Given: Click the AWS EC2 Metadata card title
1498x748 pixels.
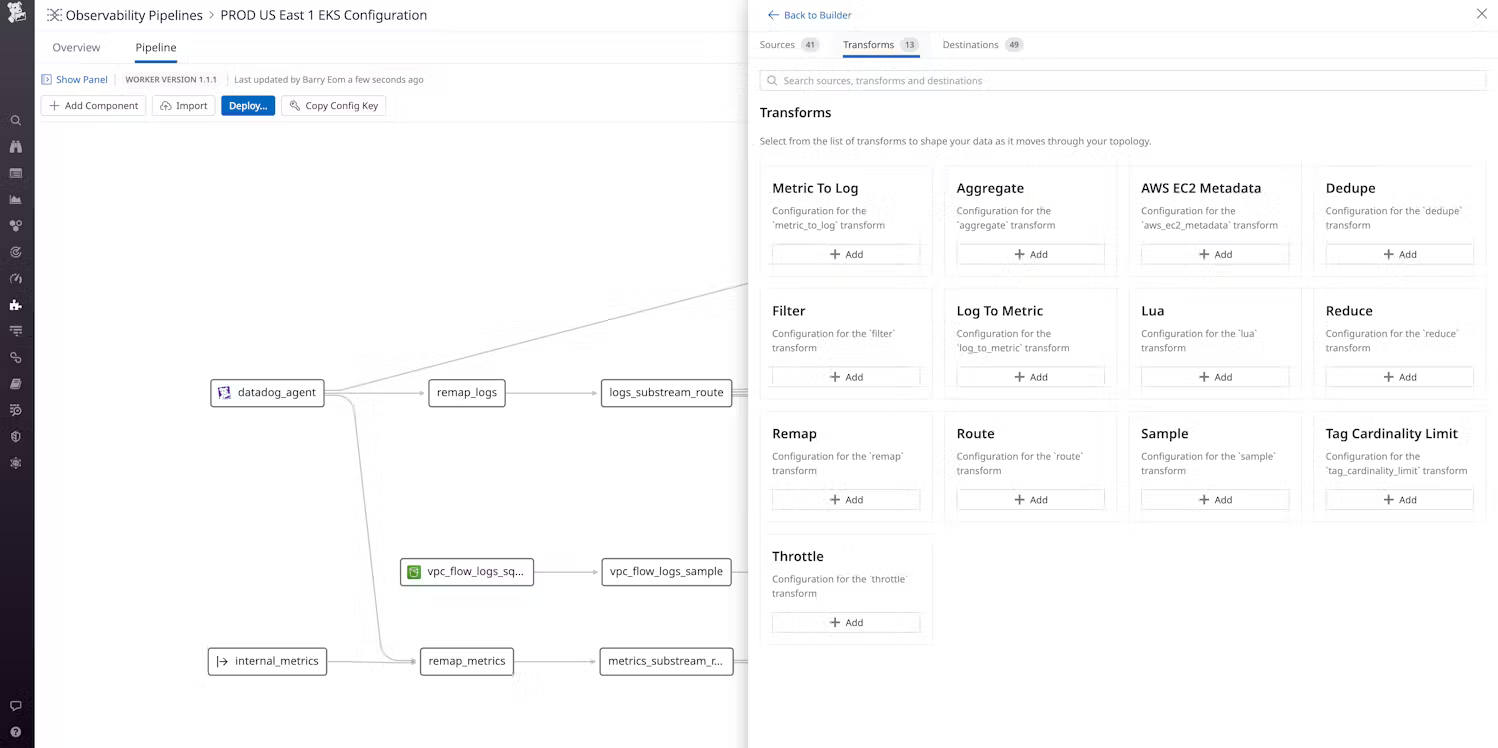Looking at the screenshot, I should click(x=1201, y=188).
